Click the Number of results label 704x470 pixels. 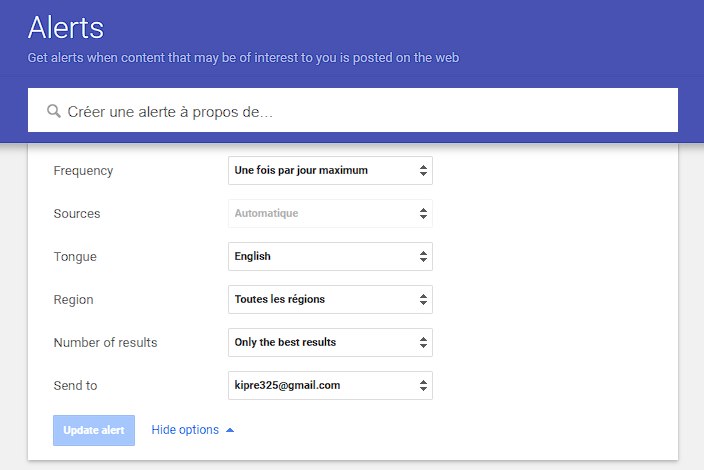coord(105,342)
